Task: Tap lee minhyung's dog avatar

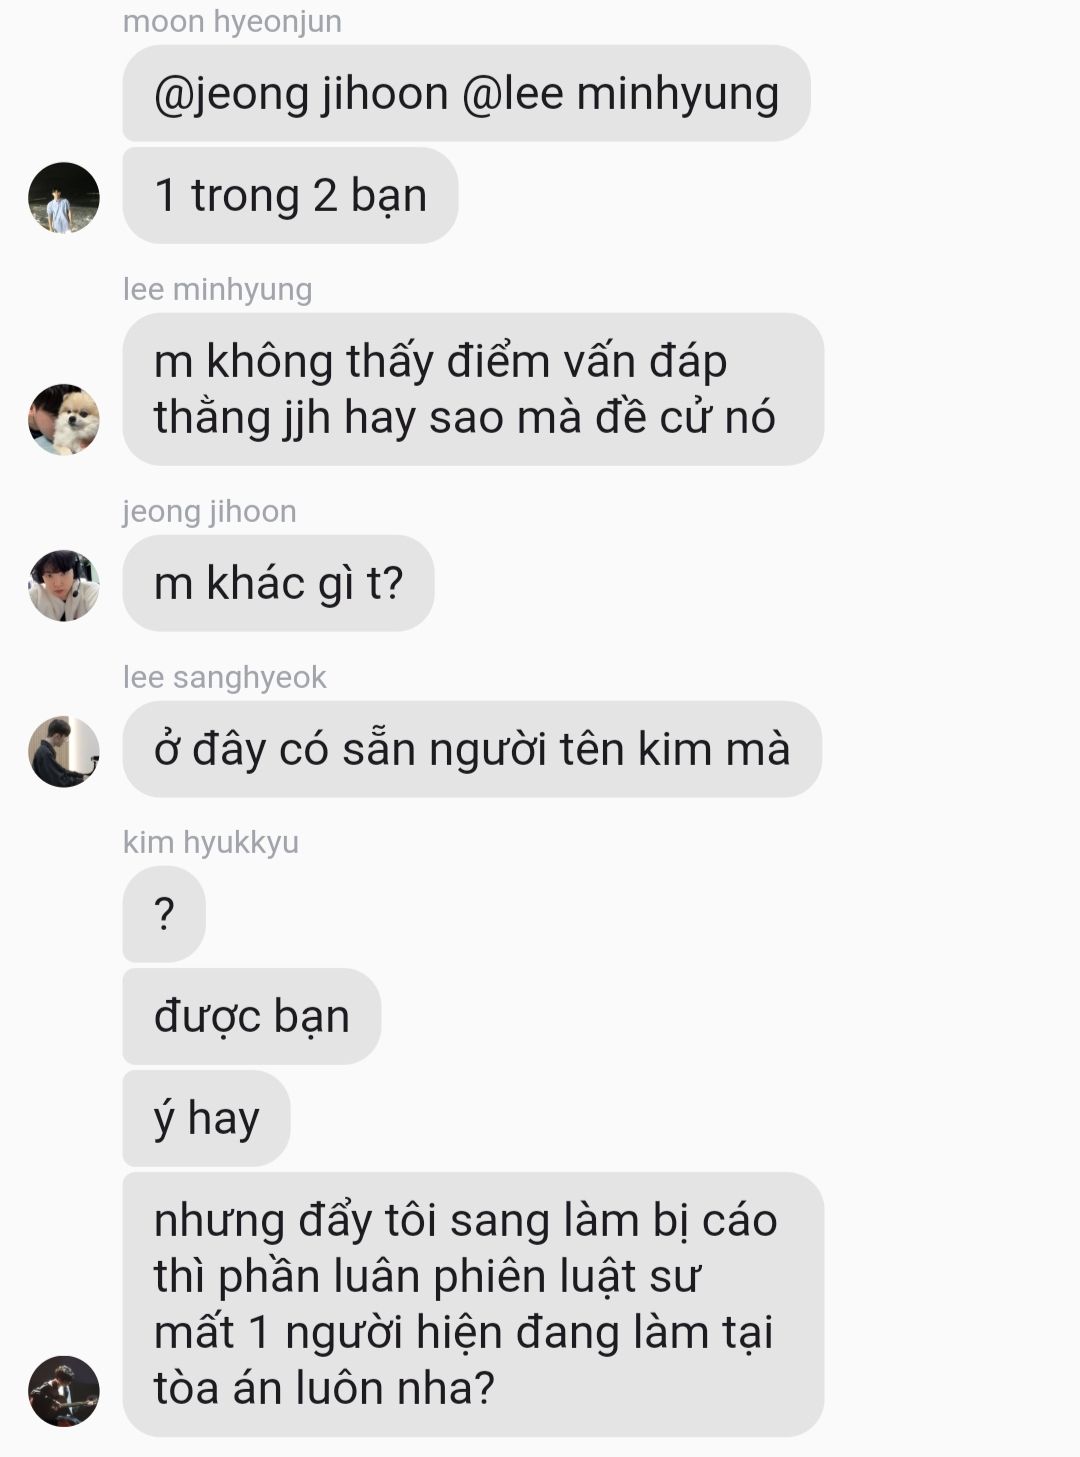Action: click(64, 419)
